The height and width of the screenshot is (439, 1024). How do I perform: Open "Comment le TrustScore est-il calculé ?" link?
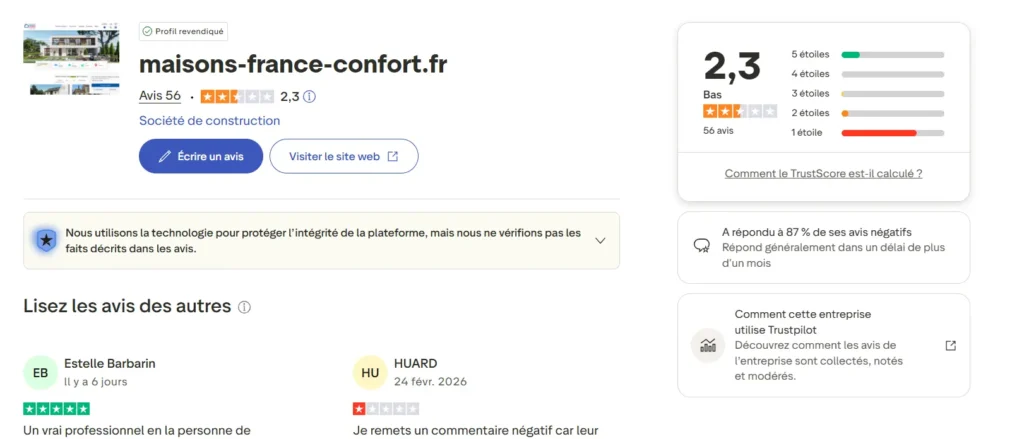pyautogui.click(x=823, y=173)
